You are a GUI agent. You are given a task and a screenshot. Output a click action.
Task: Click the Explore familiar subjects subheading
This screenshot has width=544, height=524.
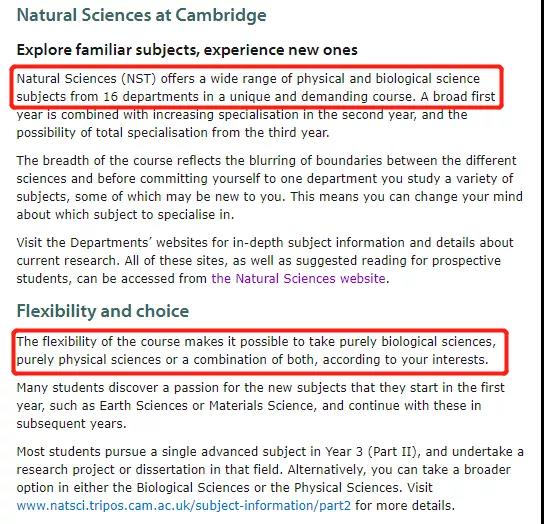point(187,50)
